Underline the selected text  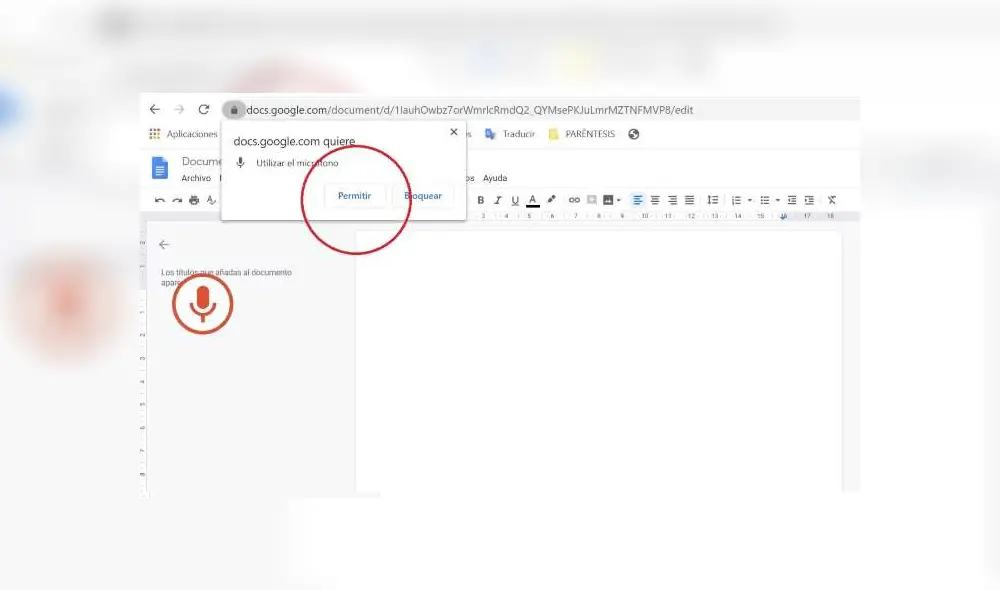click(x=514, y=200)
